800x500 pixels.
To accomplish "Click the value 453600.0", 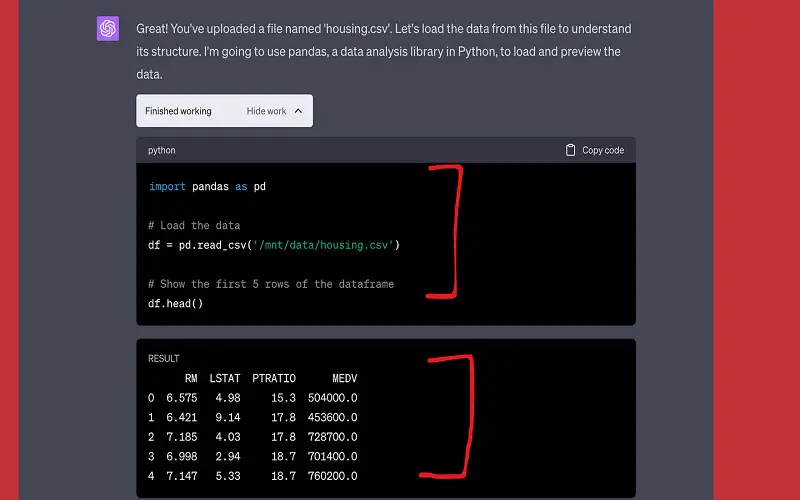I will pyautogui.click(x=333, y=417).
